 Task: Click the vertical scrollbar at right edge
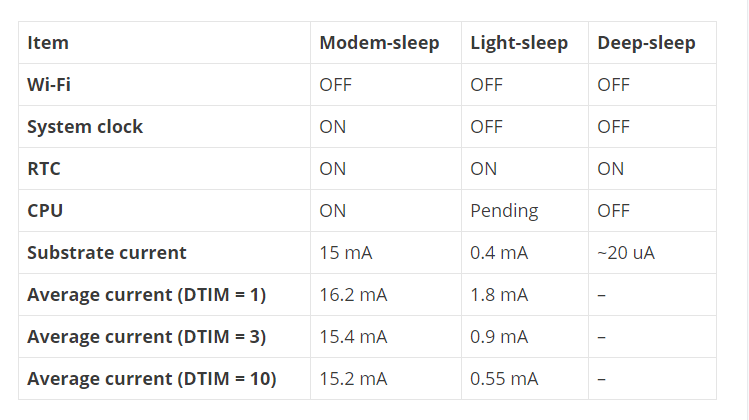click(x=747, y=210)
